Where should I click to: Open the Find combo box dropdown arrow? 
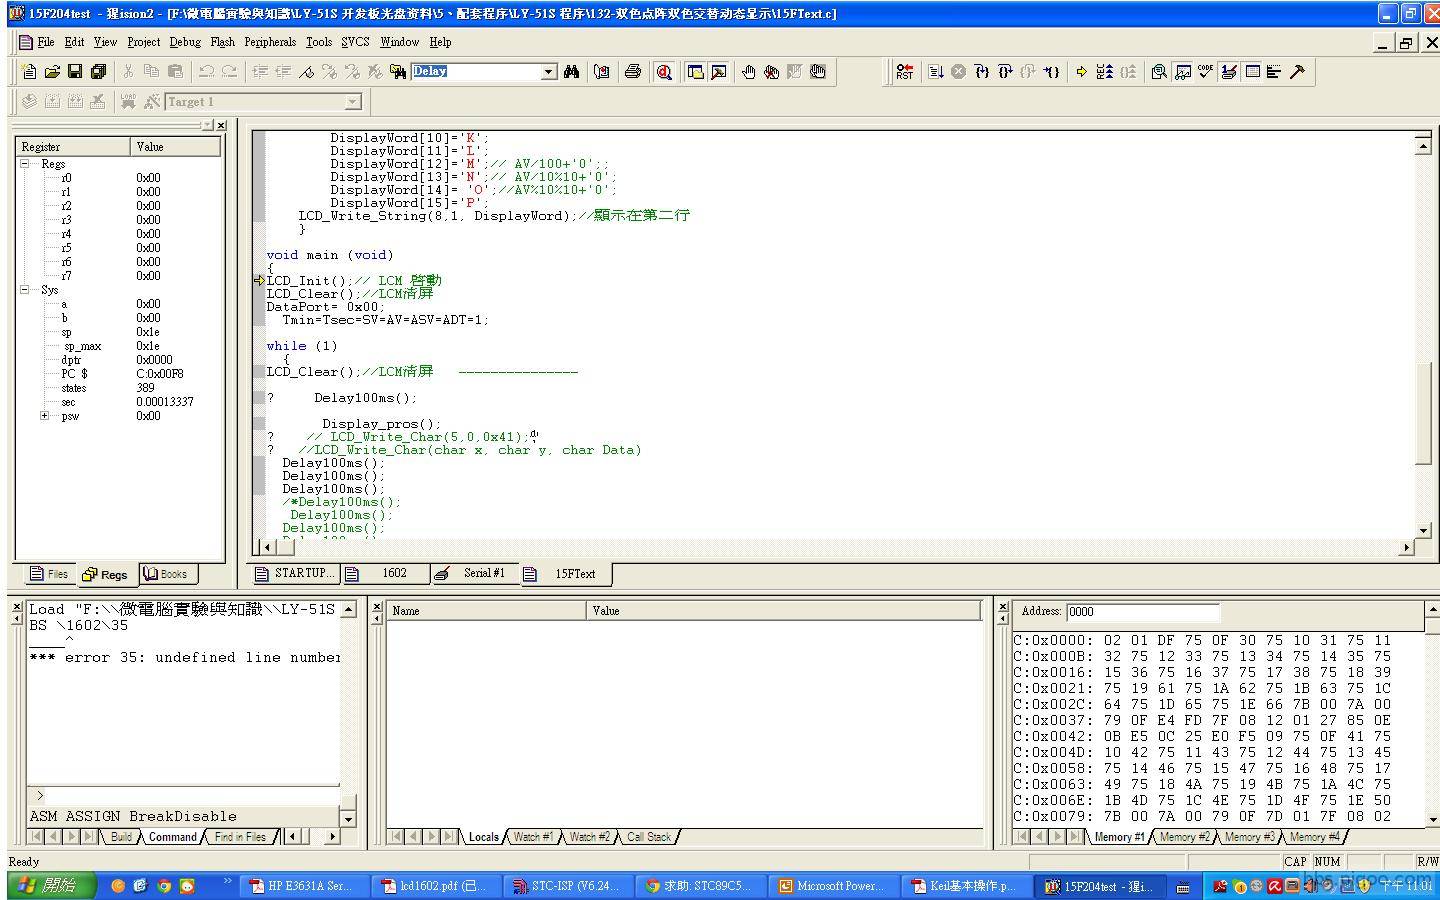click(x=548, y=72)
